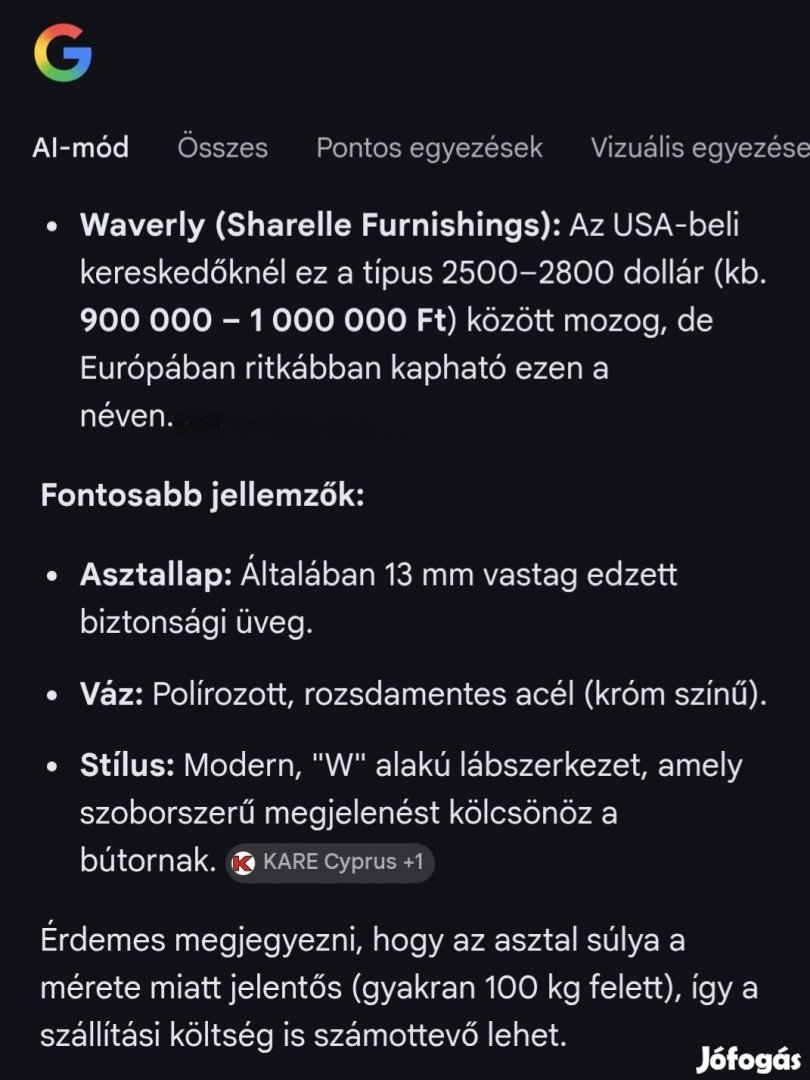This screenshot has height=1080, width=810.
Task: Click the Stílus bold label
Action: tap(128, 766)
